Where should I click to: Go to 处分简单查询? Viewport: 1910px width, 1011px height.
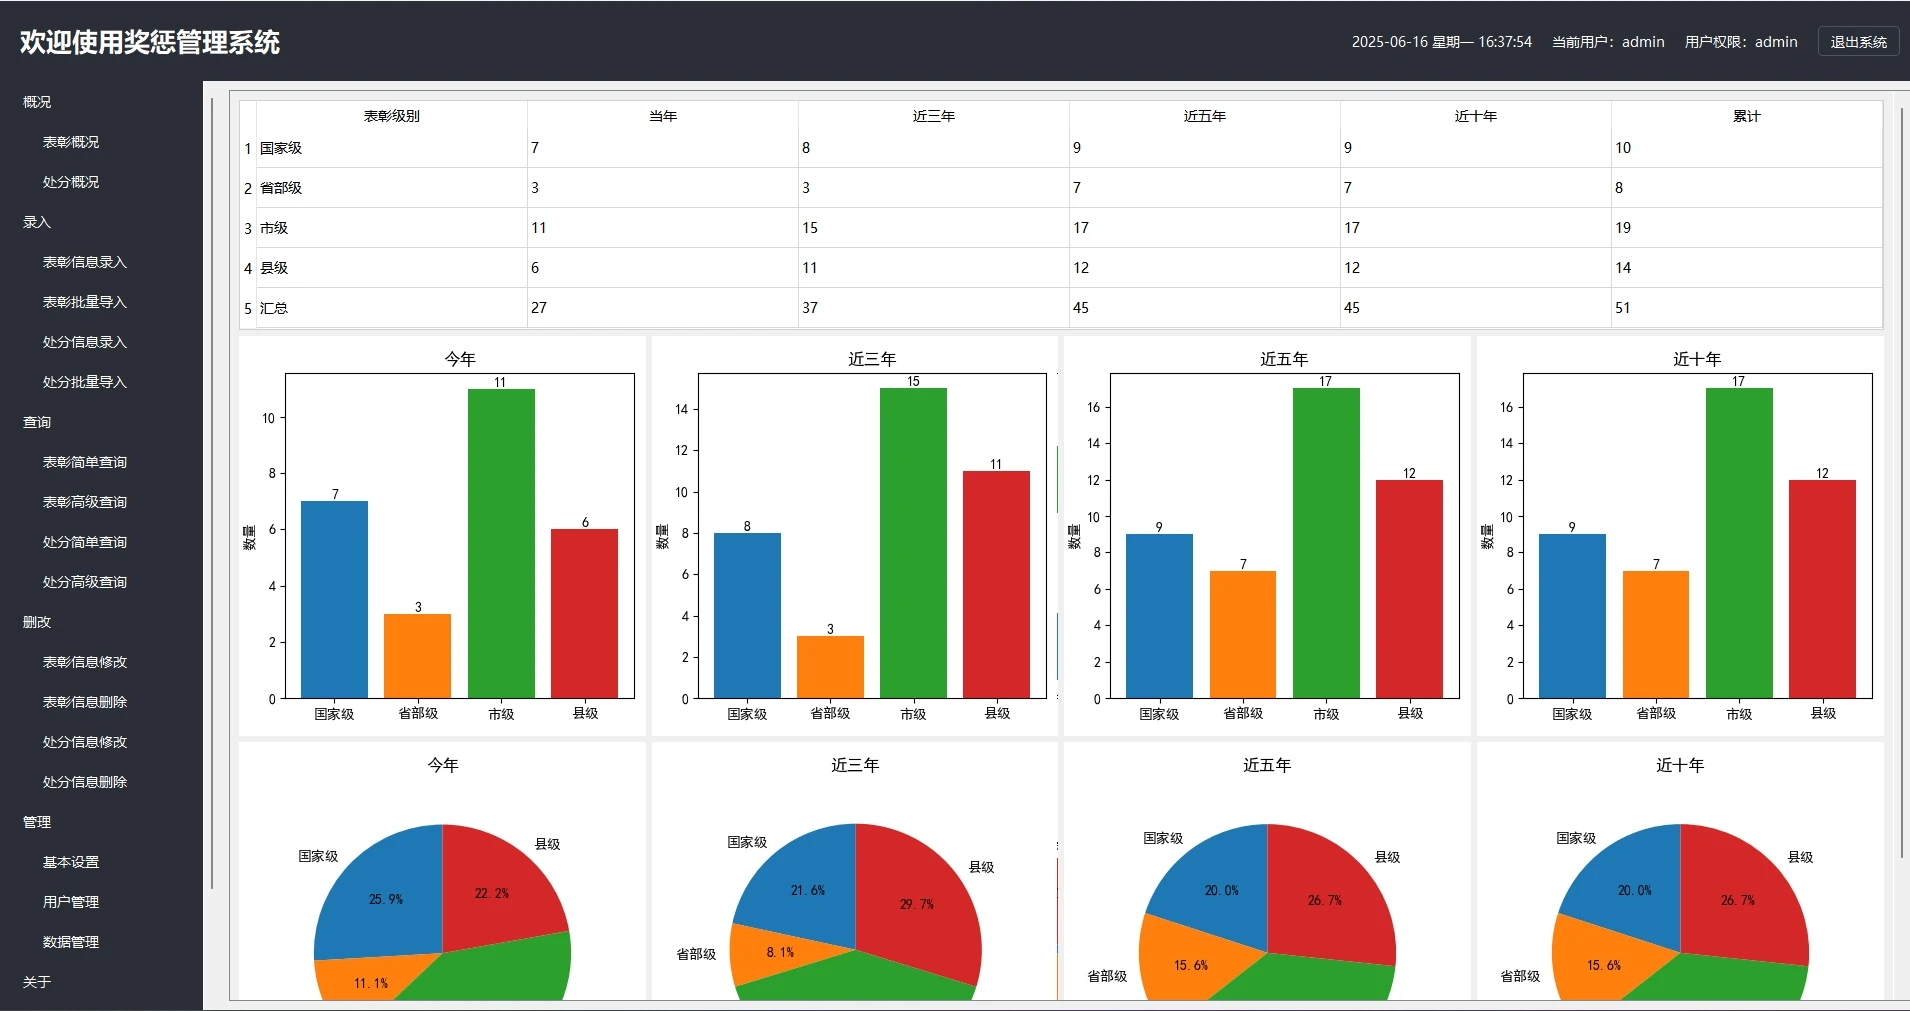click(85, 542)
